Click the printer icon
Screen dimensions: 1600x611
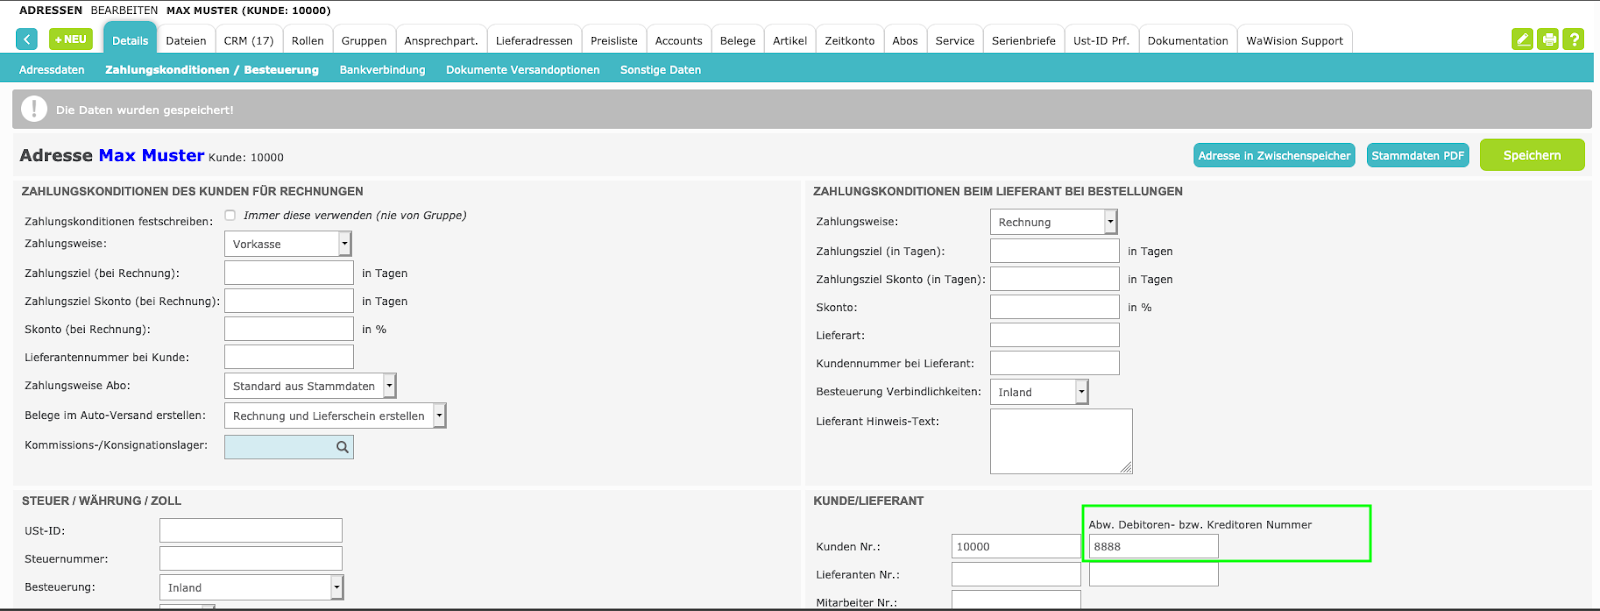click(x=1548, y=40)
